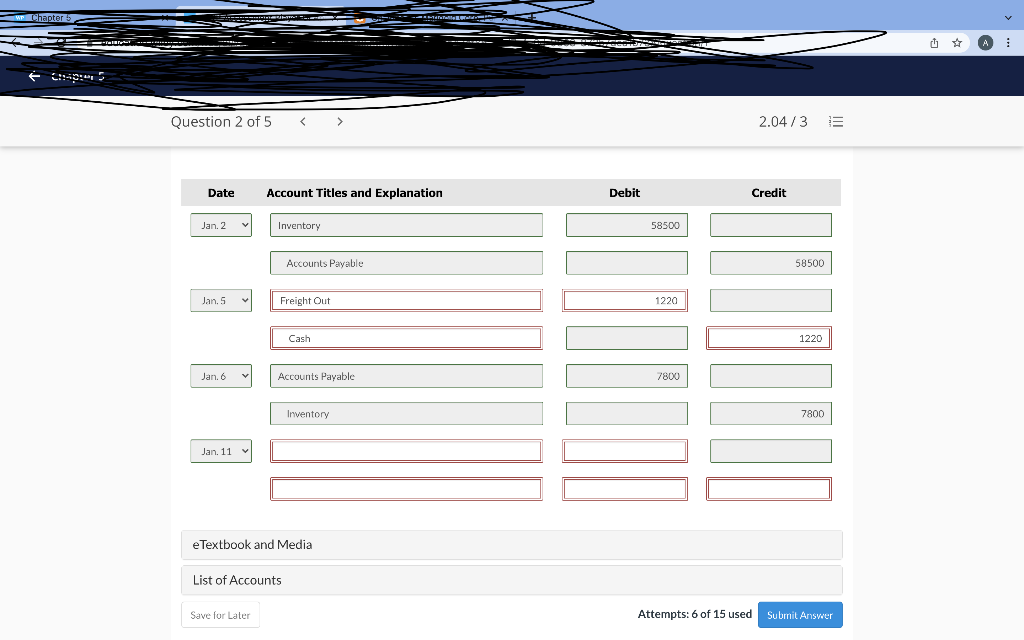
Task: Go to previous question chevron
Action: click(x=303, y=121)
